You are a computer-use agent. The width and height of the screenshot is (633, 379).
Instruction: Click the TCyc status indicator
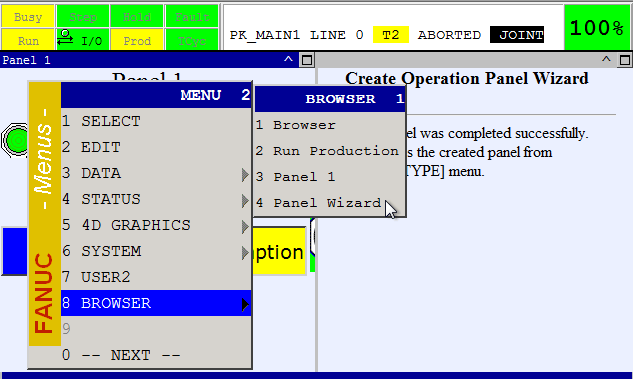point(192,40)
